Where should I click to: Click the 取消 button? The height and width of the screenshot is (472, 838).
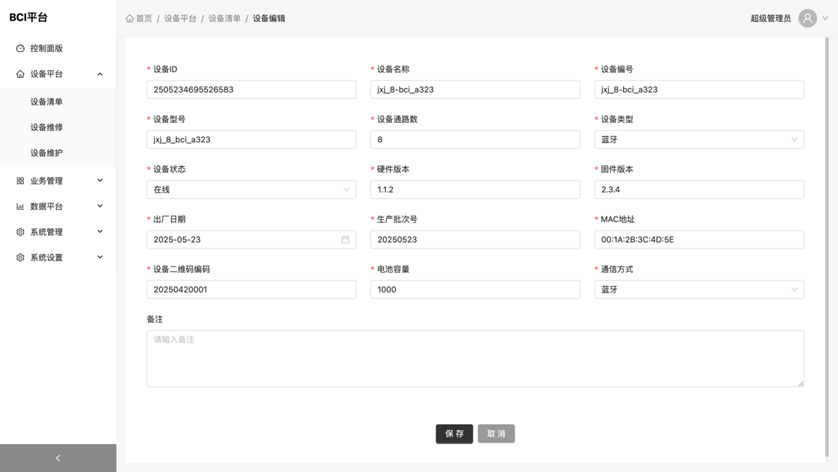pos(496,434)
